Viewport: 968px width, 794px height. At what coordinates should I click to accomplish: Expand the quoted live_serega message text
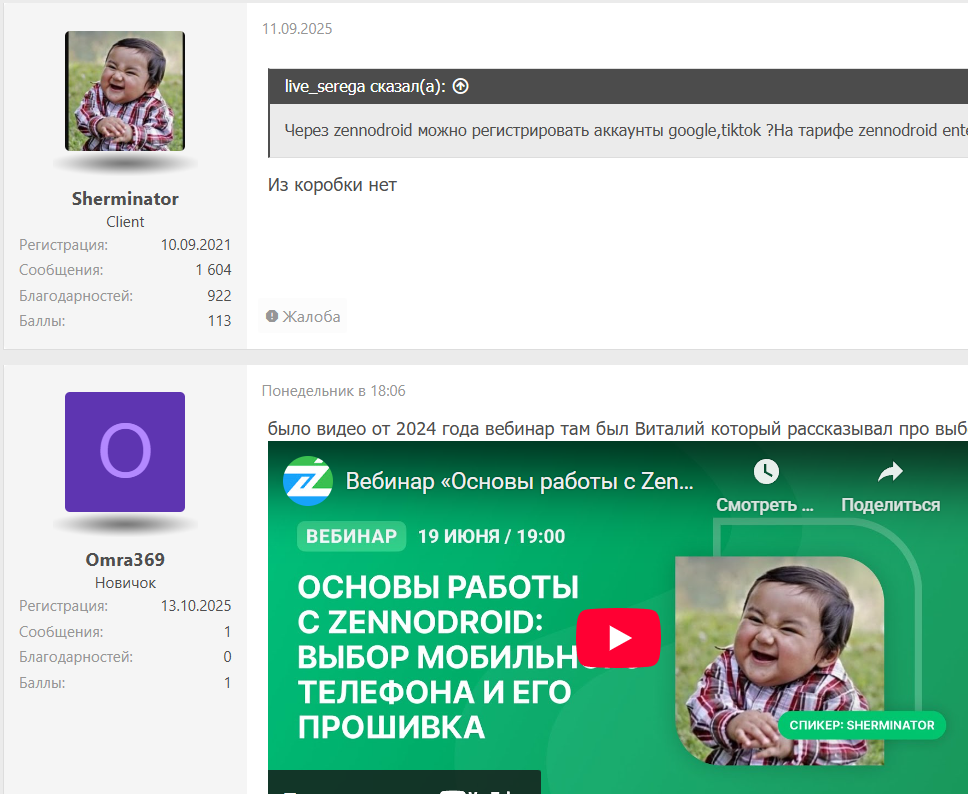620,131
